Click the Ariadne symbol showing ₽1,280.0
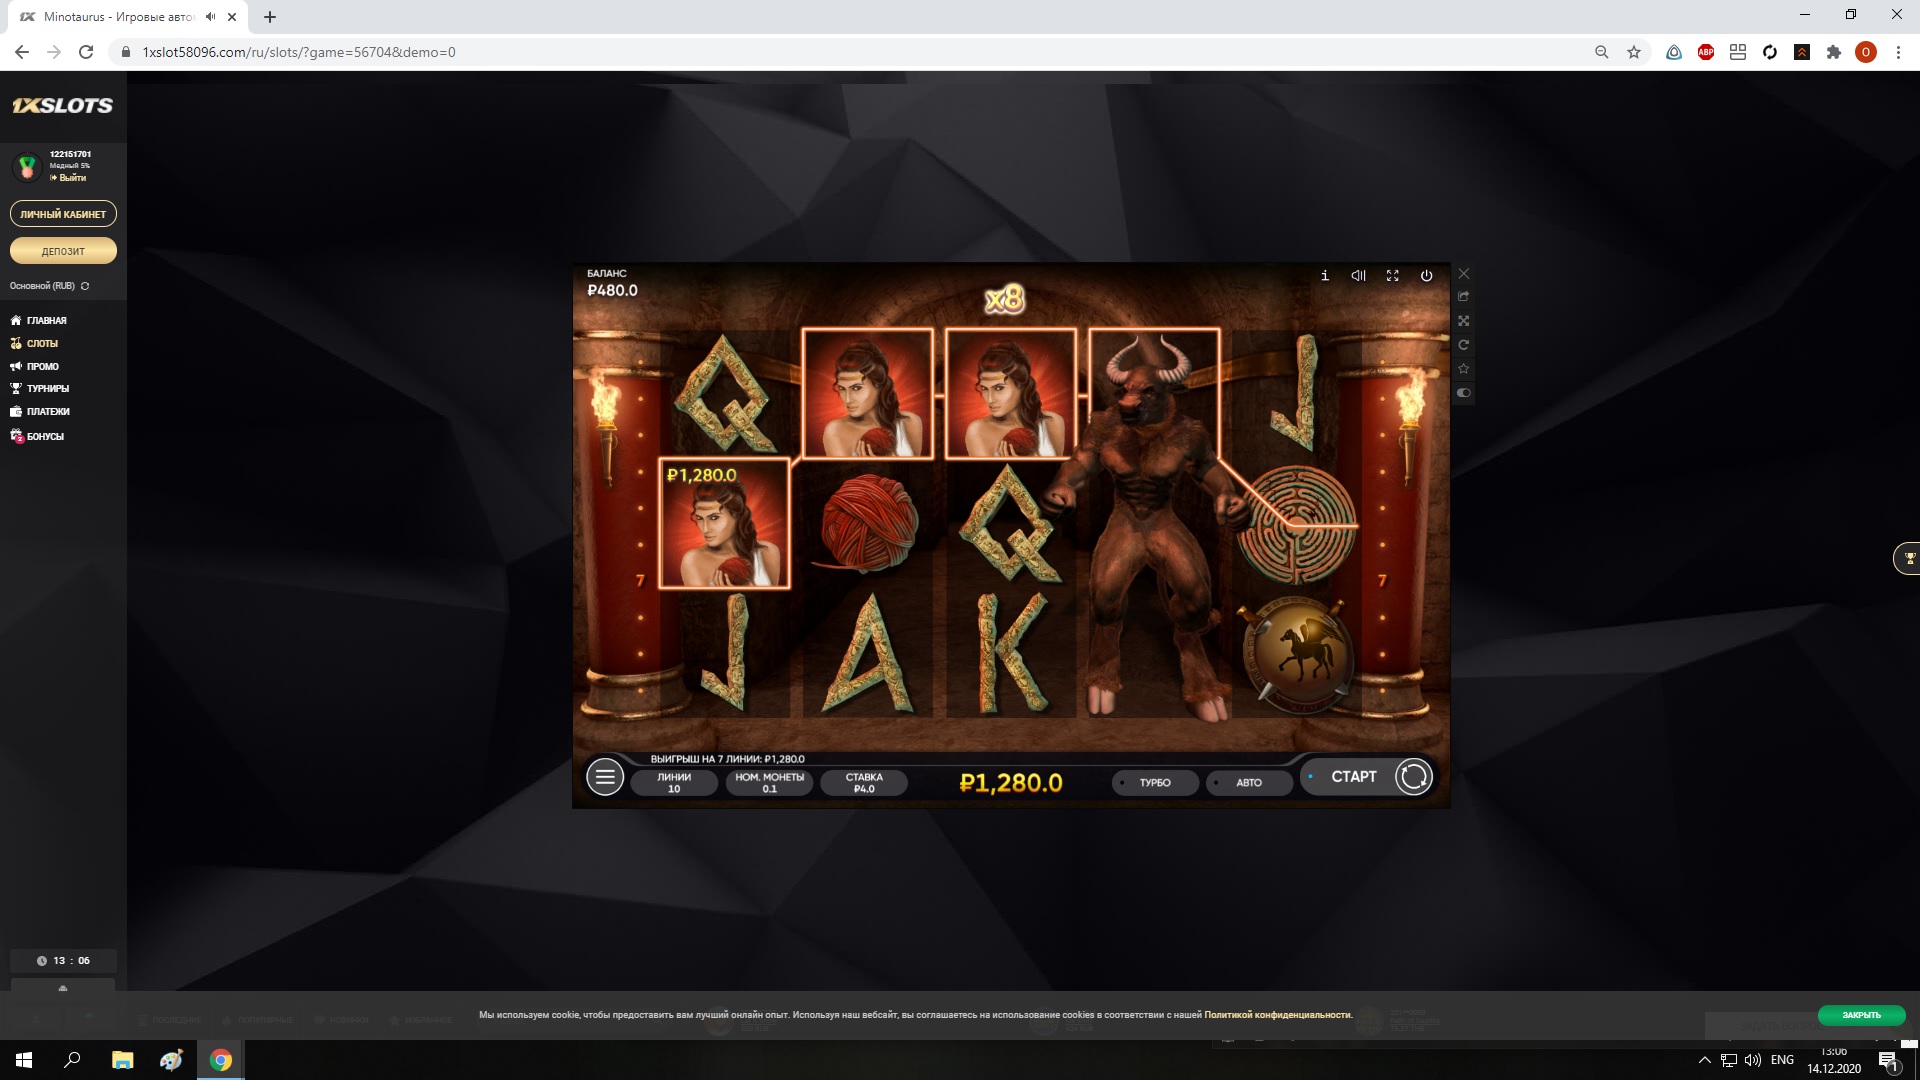1920x1080 pixels. pyautogui.click(x=725, y=523)
